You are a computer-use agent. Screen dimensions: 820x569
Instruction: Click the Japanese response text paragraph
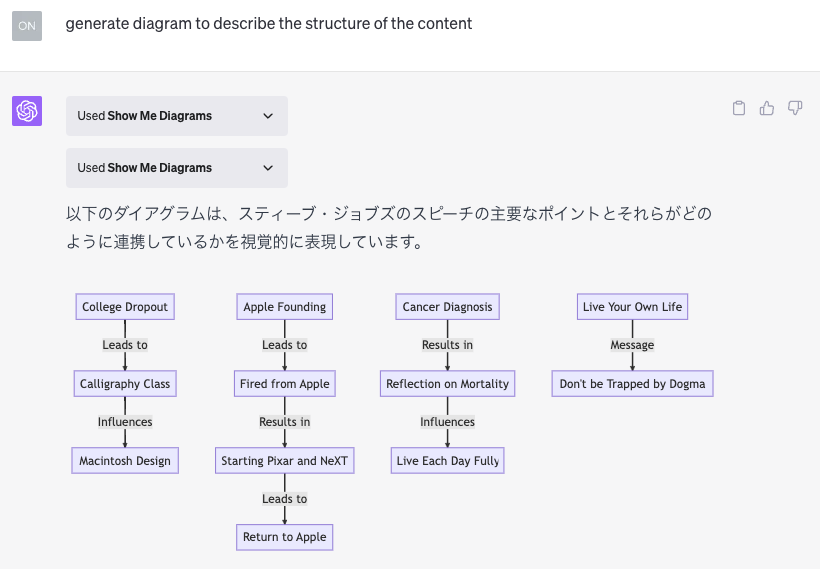(388, 228)
